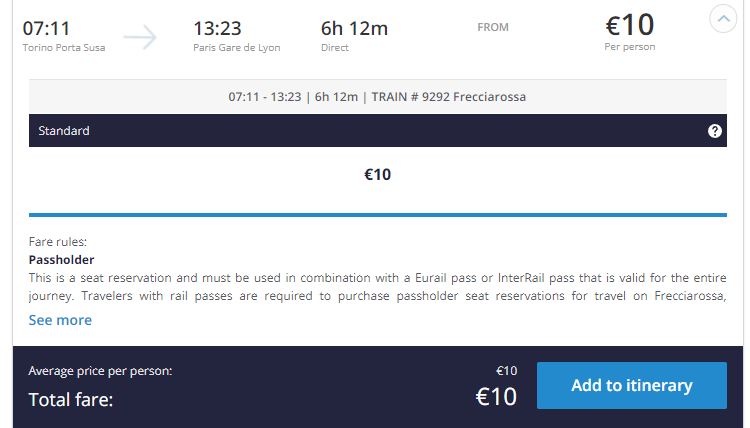Click the journey direction arrow icon
Viewport: 750px width, 428px height.
pyautogui.click(x=140, y=37)
